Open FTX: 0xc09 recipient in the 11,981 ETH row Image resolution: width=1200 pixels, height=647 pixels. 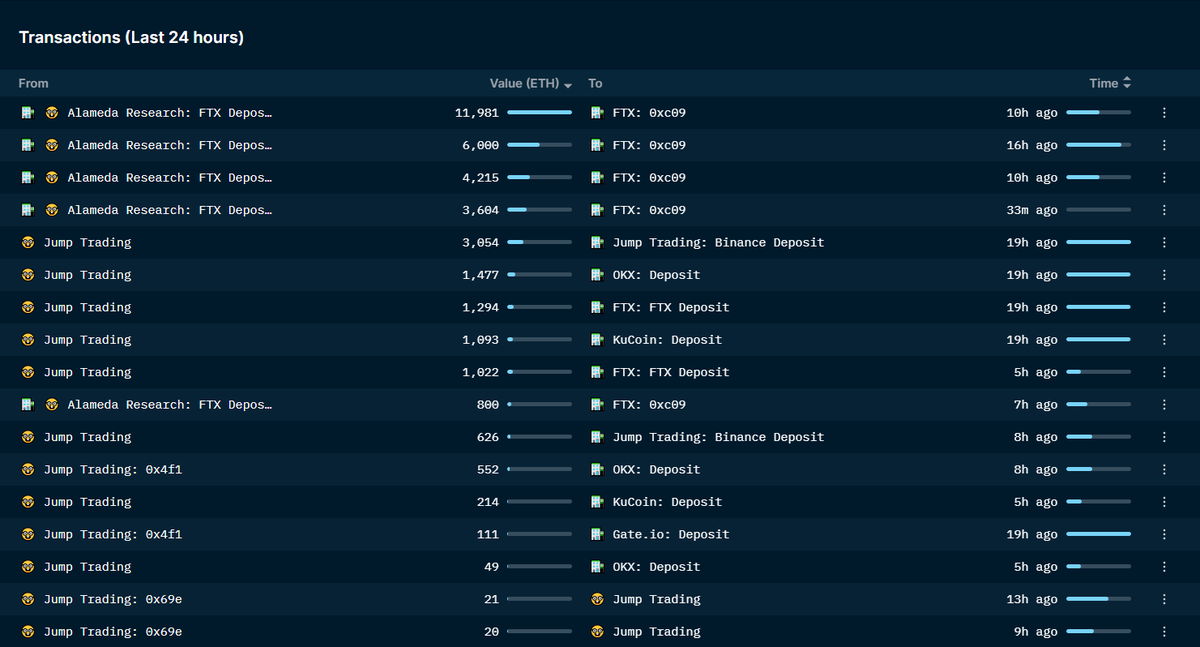point(649,113)
